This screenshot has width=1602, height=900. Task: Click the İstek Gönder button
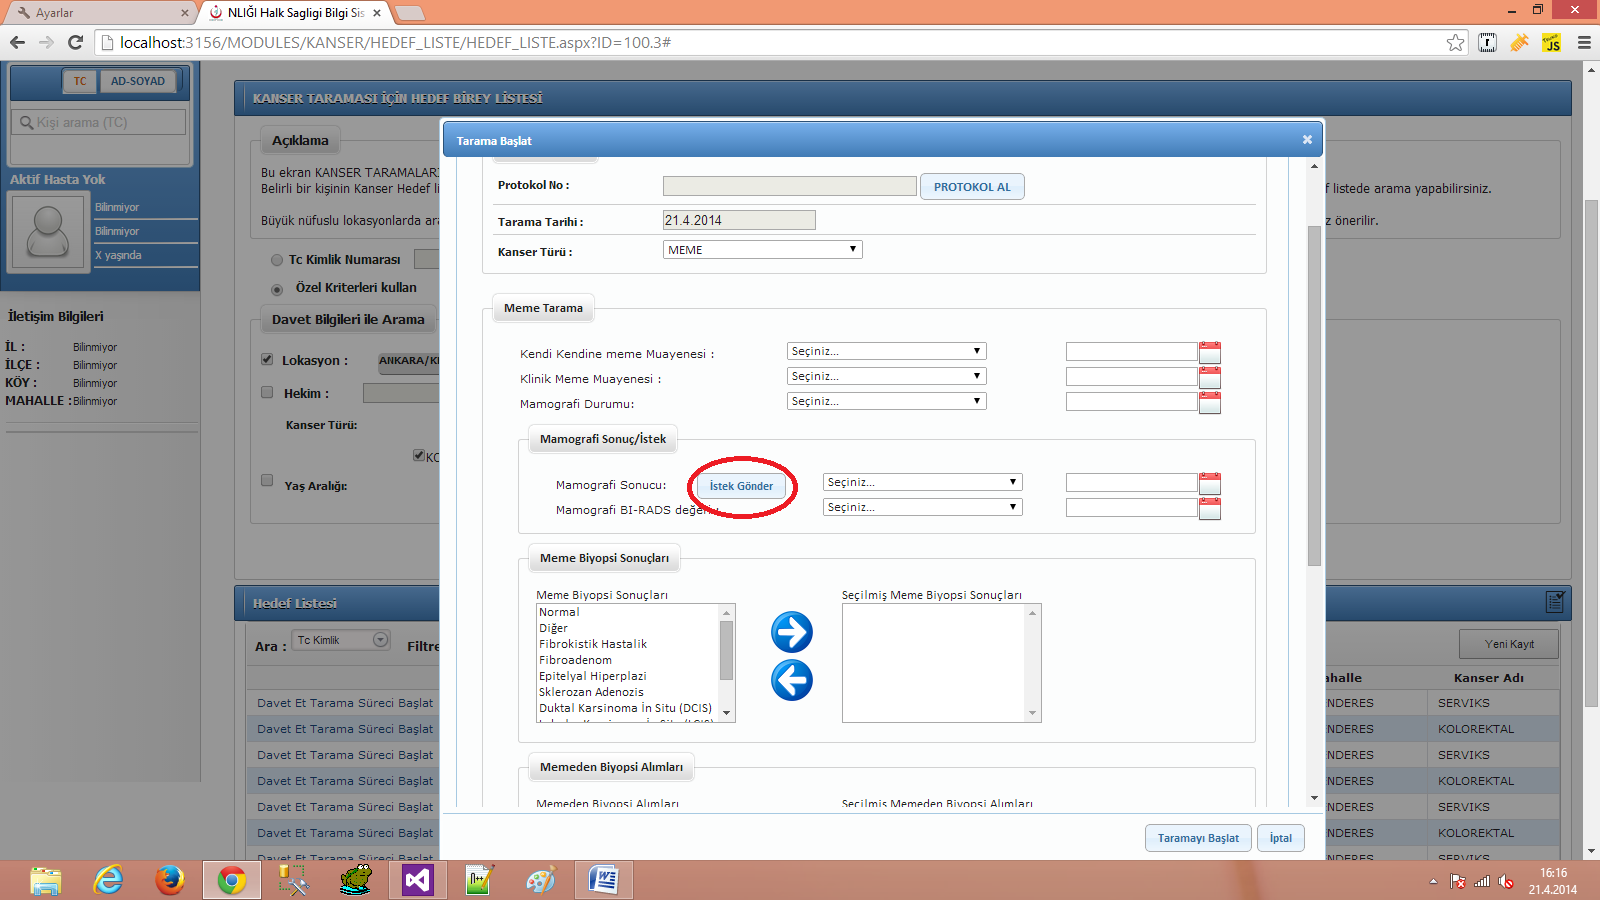tap(741, 486)
